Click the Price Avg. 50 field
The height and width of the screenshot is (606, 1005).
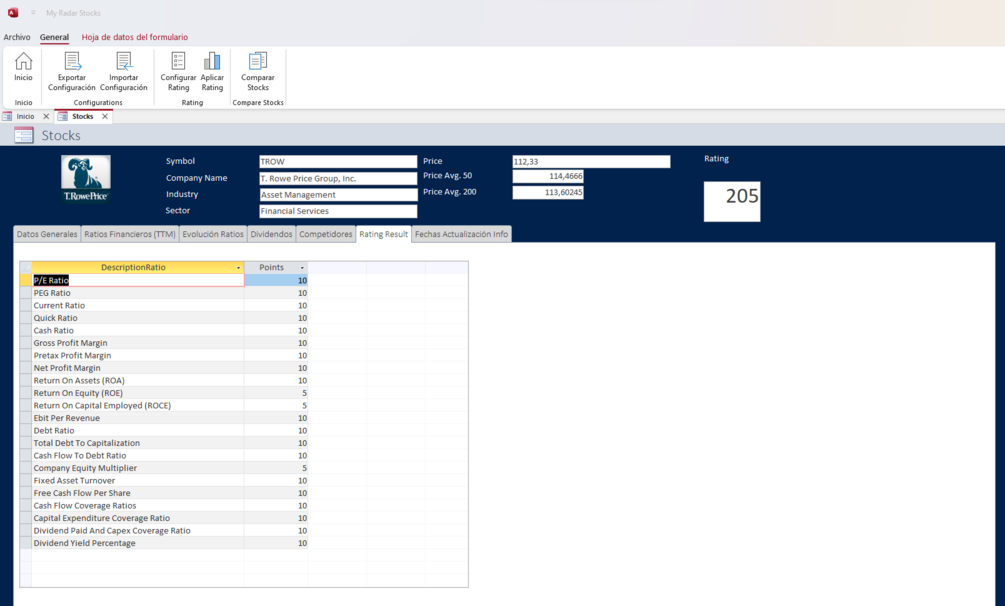click(x=548, y=176)
